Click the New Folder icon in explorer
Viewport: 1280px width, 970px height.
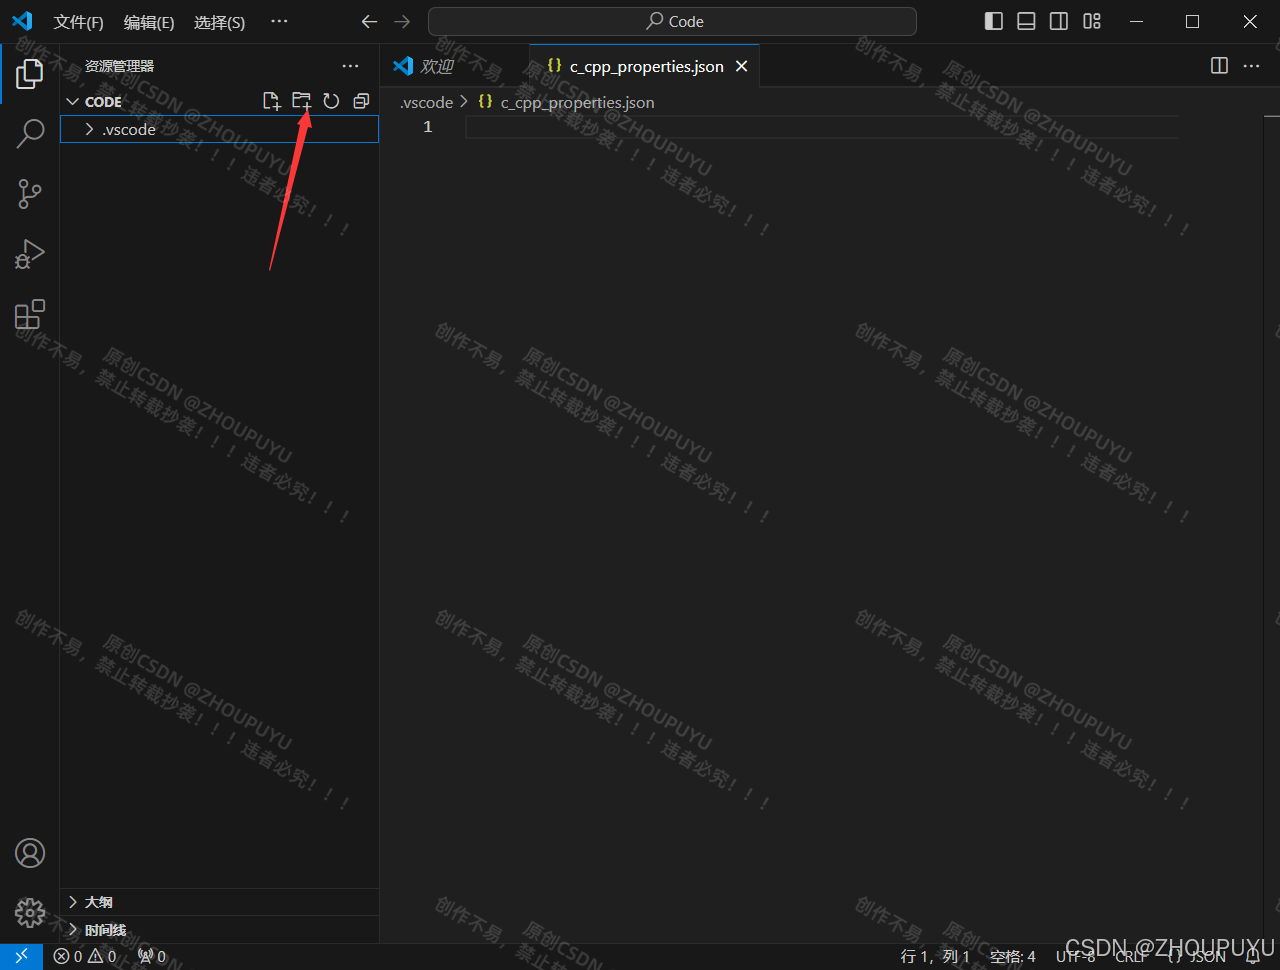pos(301,101)
